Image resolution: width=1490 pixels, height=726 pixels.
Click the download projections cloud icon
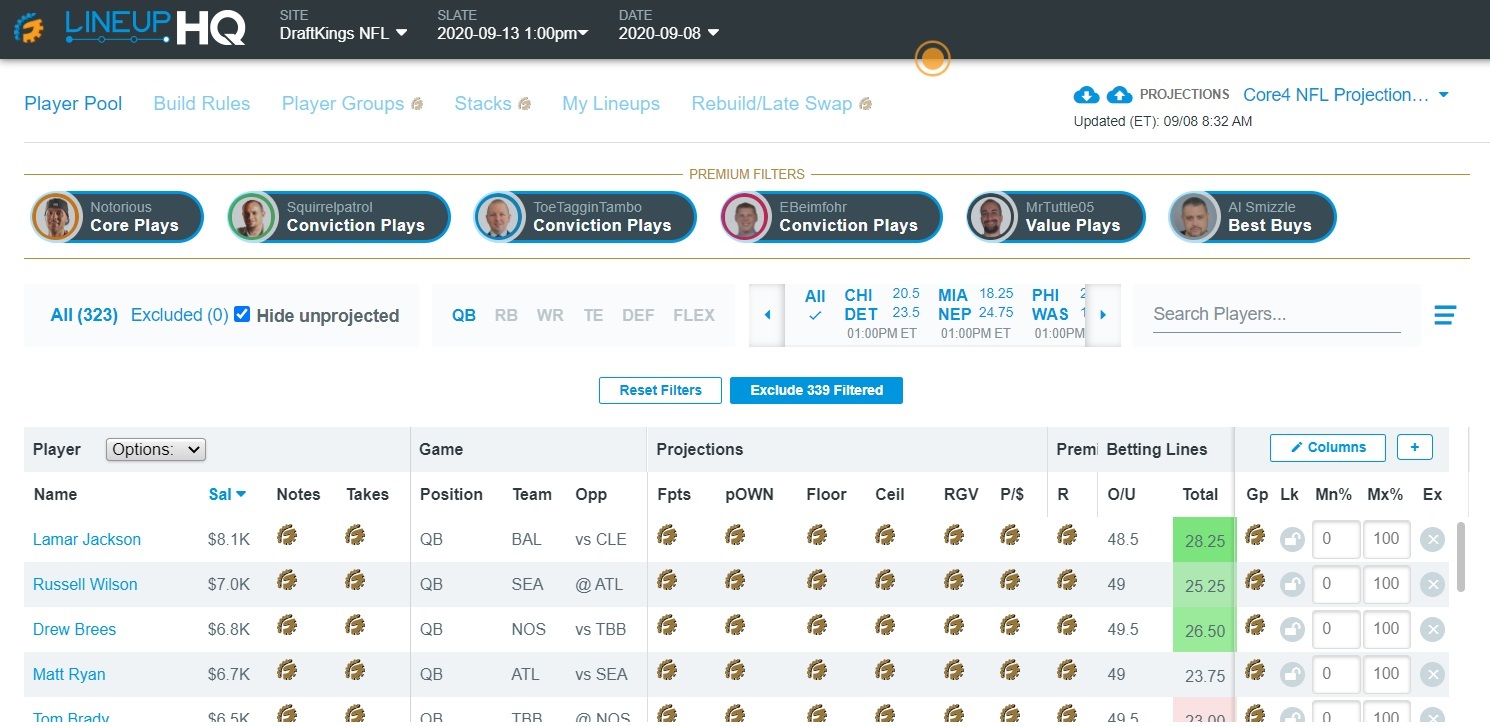(1086, 95)
